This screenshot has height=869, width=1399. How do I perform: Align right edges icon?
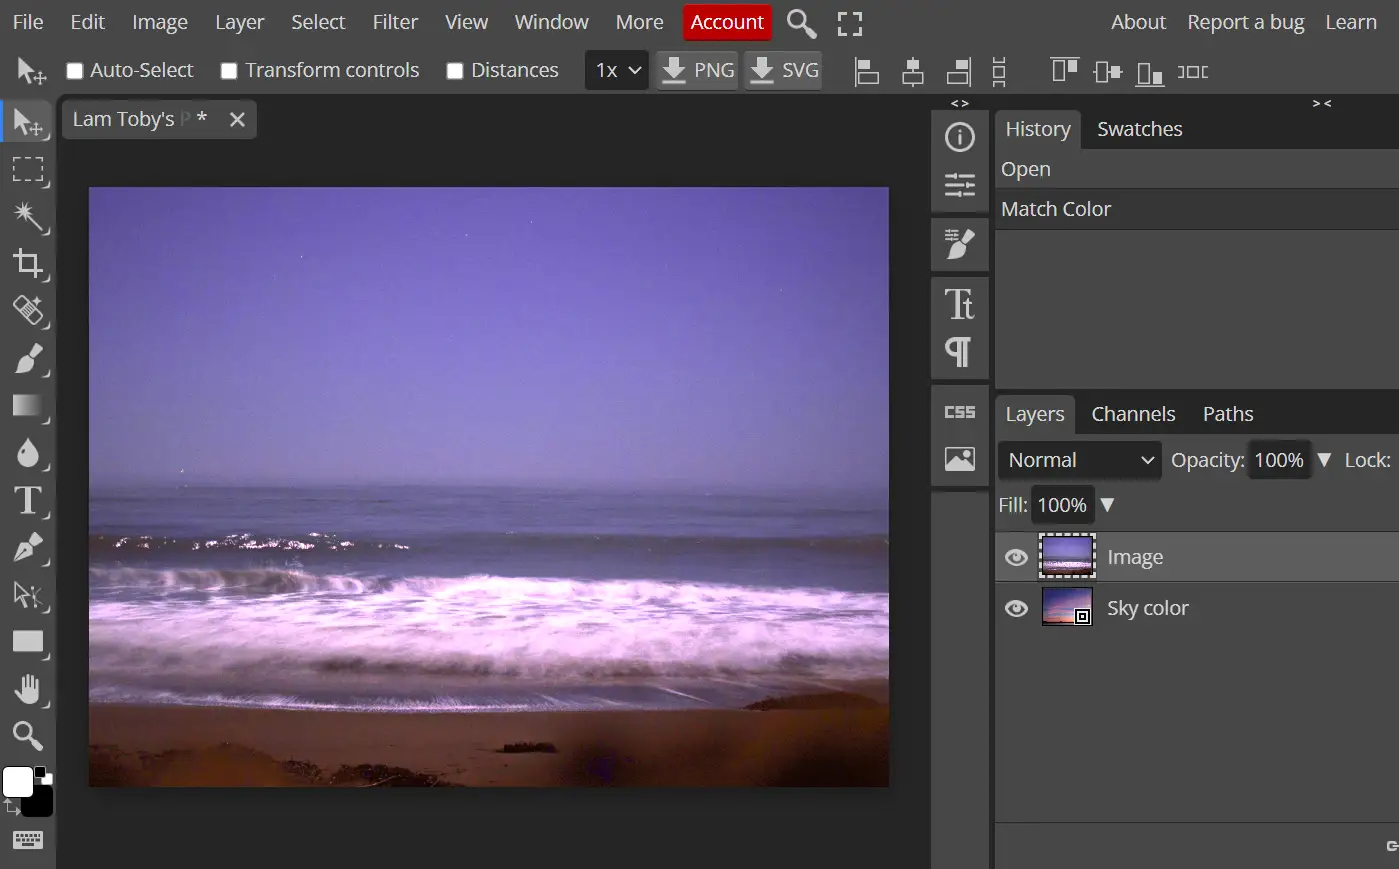coord(959,71)
